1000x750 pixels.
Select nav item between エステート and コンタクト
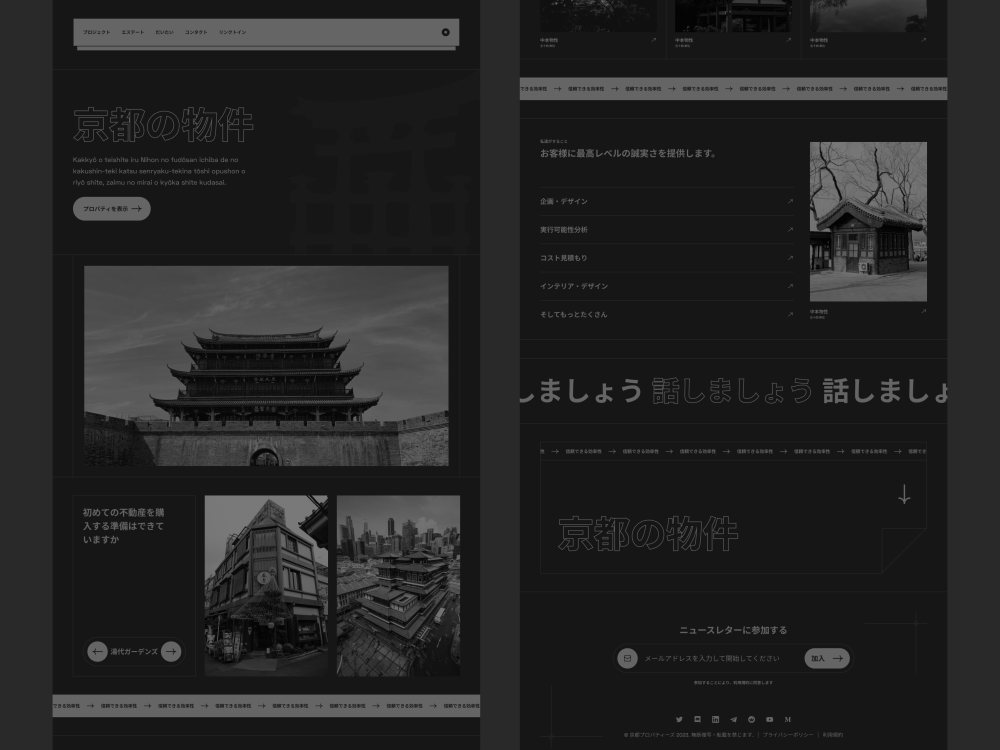(165, 32)
